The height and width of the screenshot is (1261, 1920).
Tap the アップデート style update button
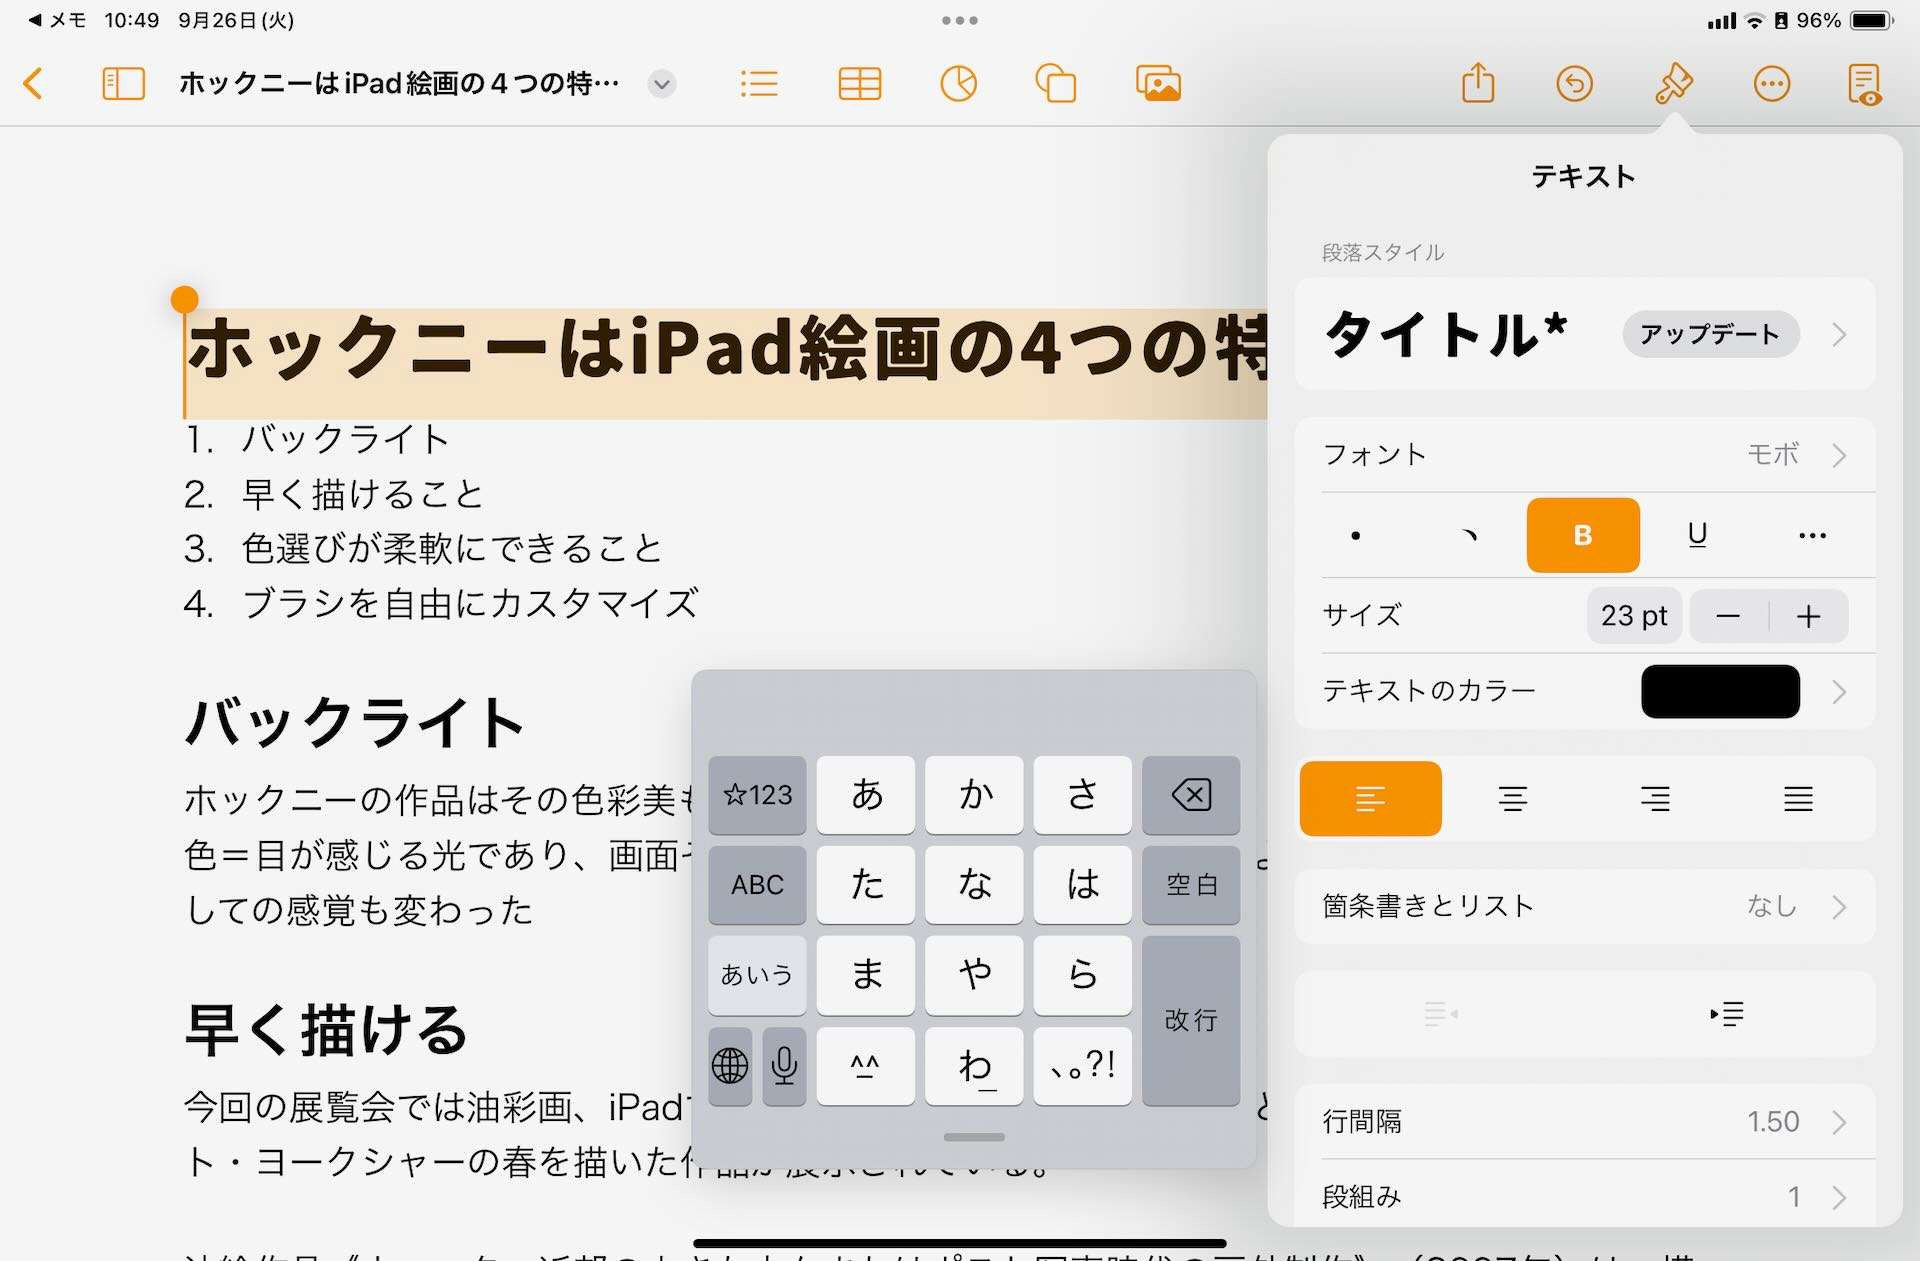(x=1709, y=335)
